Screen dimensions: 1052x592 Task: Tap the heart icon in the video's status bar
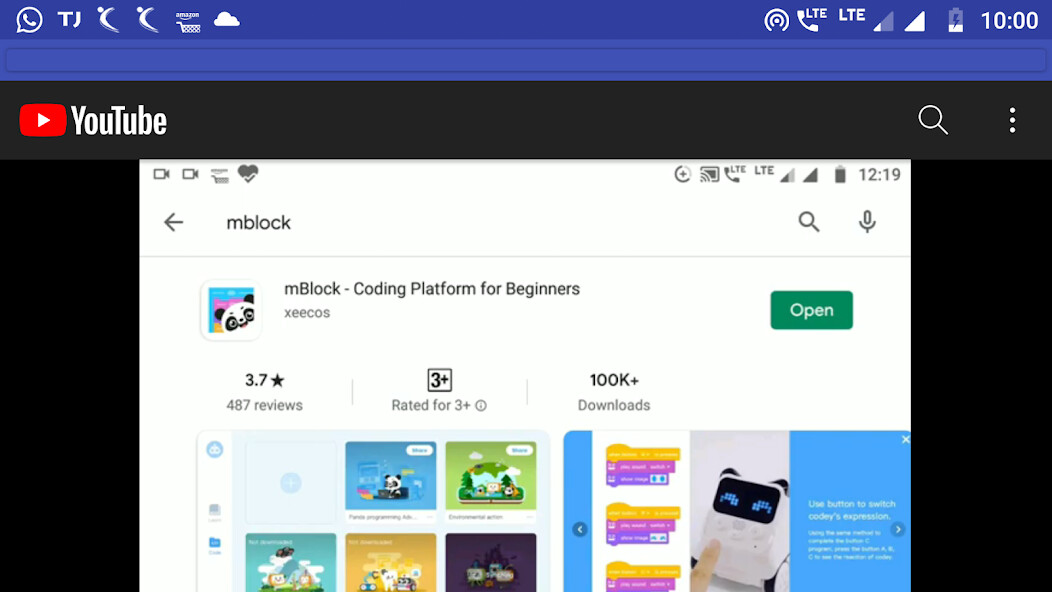(x=248, y=174)
